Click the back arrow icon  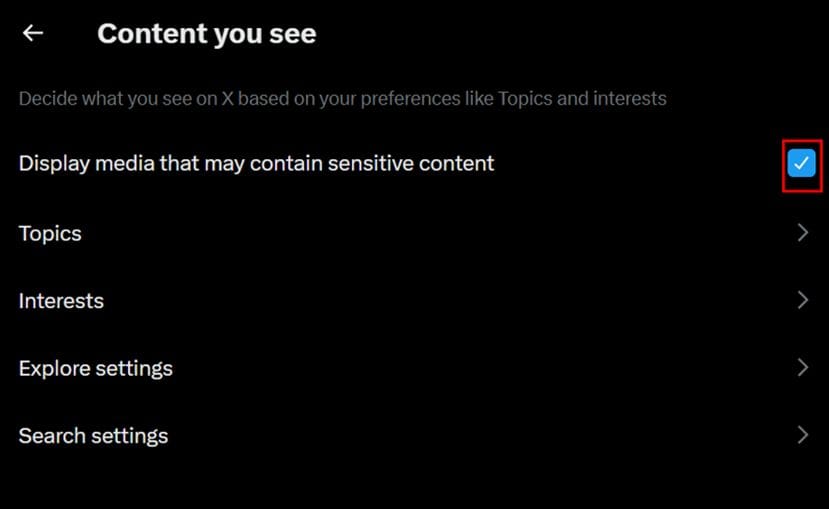pos(33,33)
